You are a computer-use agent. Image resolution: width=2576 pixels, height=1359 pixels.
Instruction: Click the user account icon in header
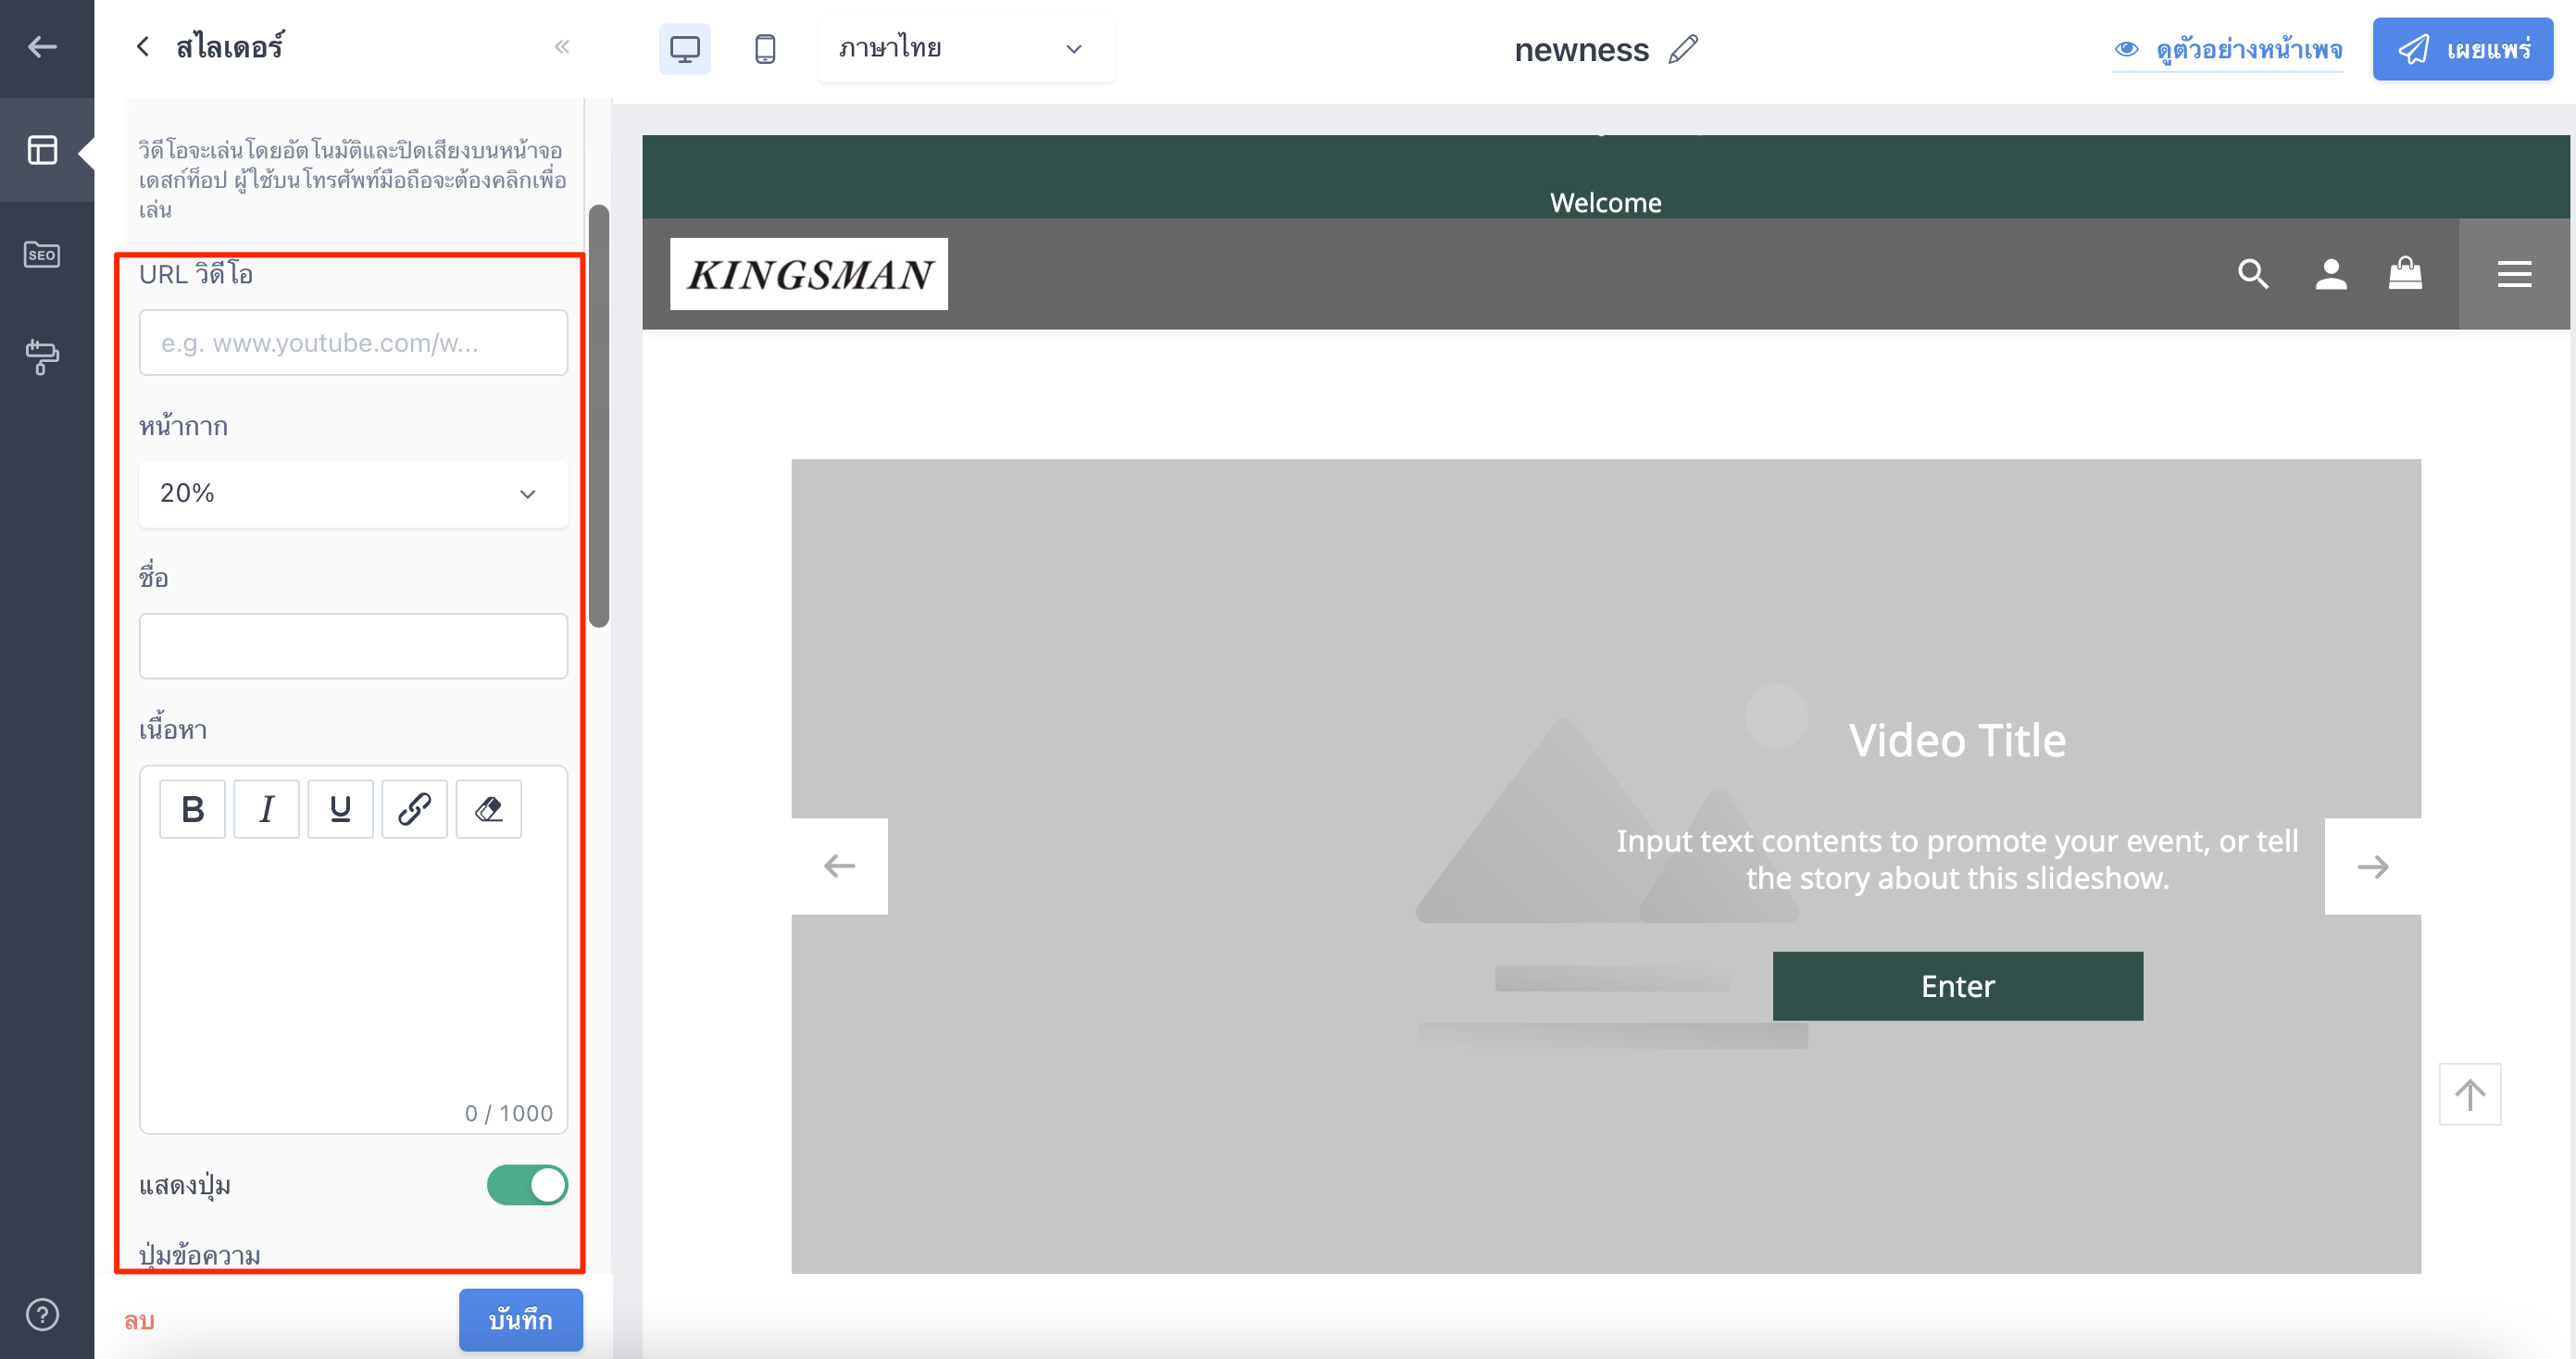tap(2331, 274)
